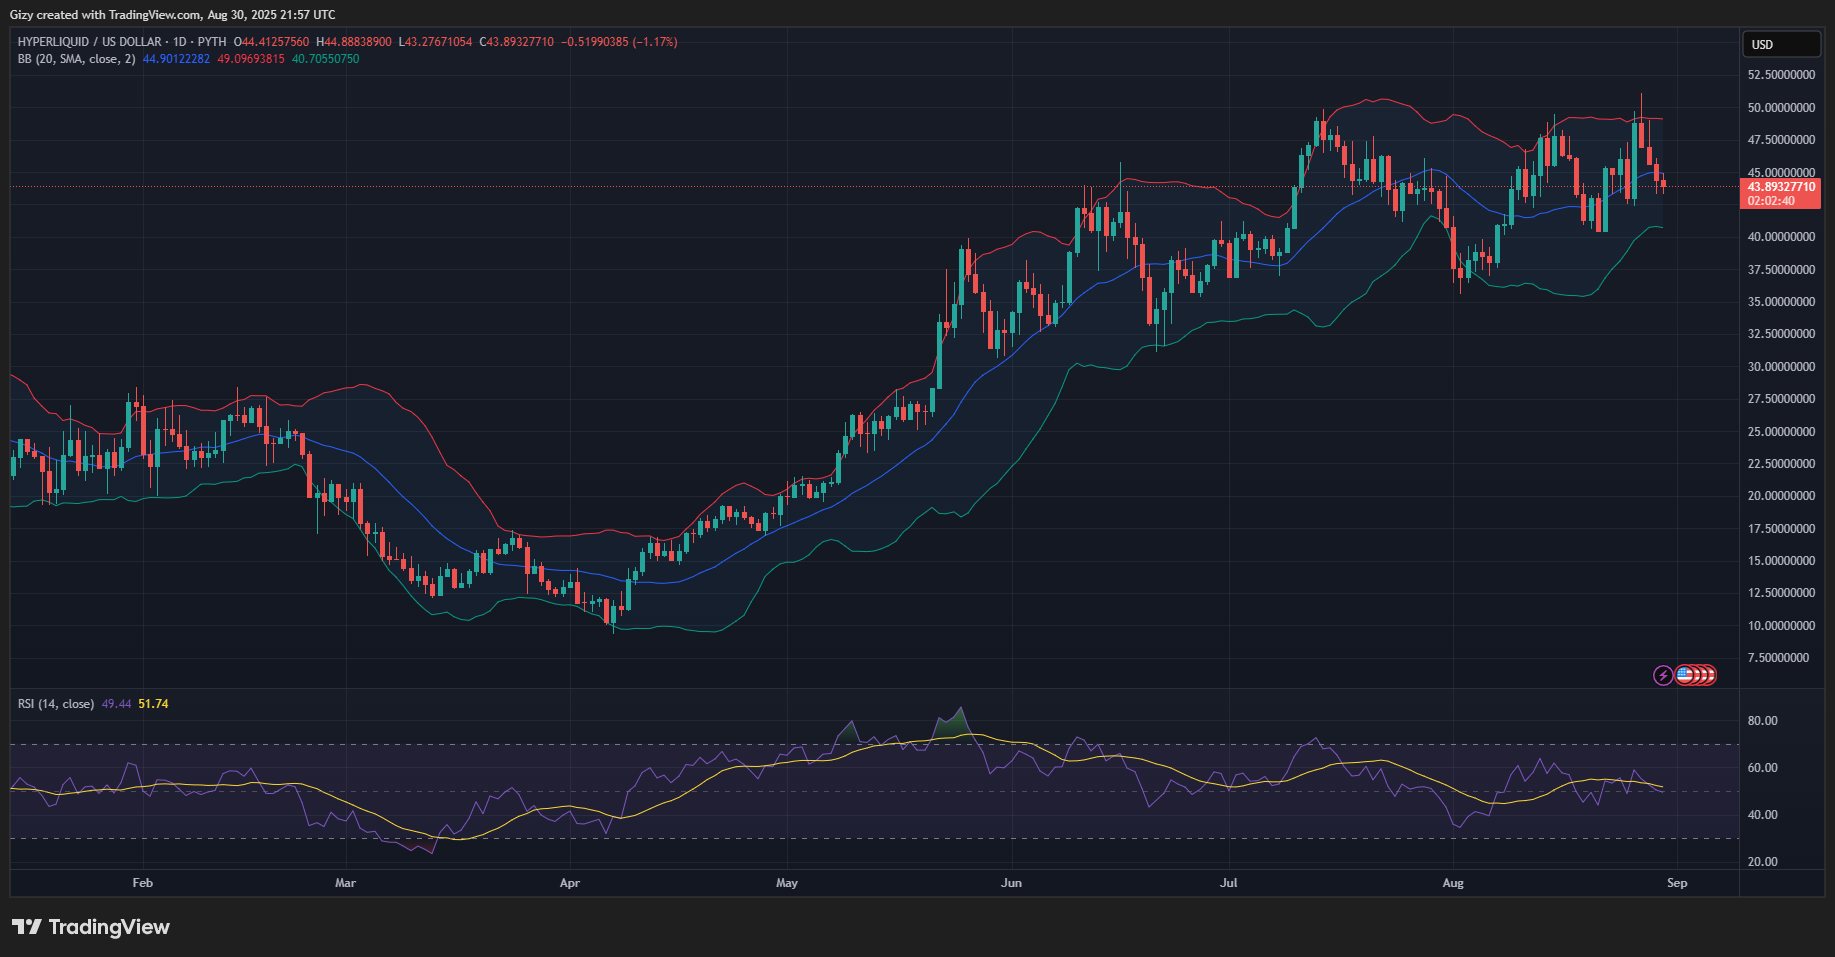Click the Jun label on time axis
Viewport: 1835px width, 957px height.
[x=1011, y=883]
